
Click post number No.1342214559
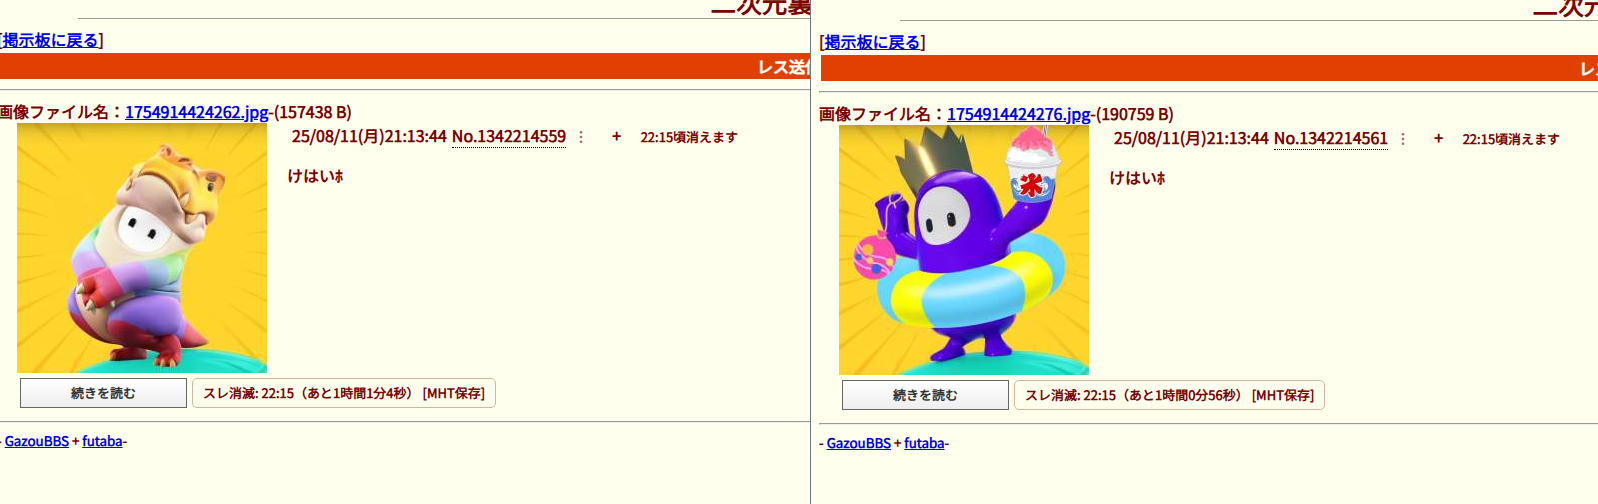click(x=509, y=136)
